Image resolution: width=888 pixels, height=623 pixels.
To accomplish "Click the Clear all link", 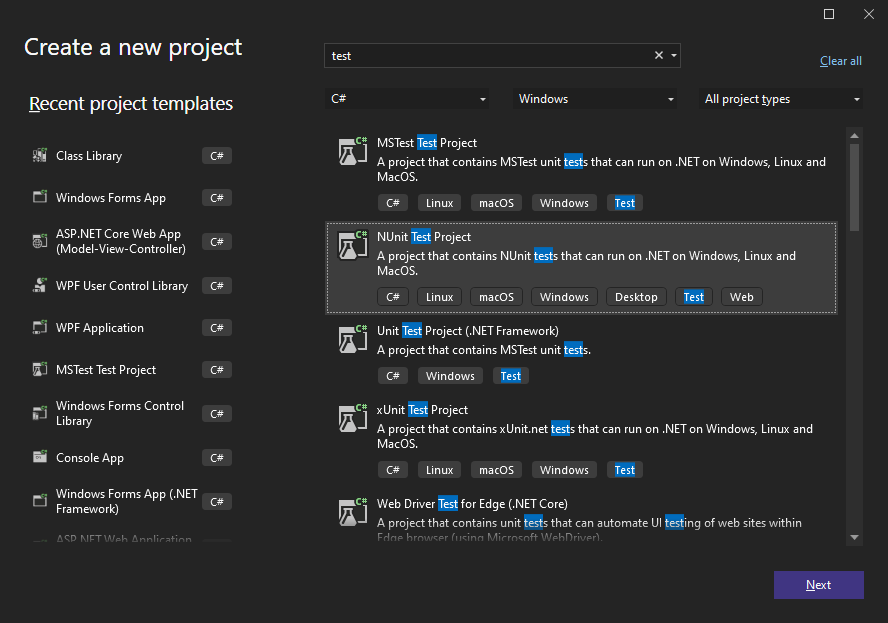I will click(840, 61).
